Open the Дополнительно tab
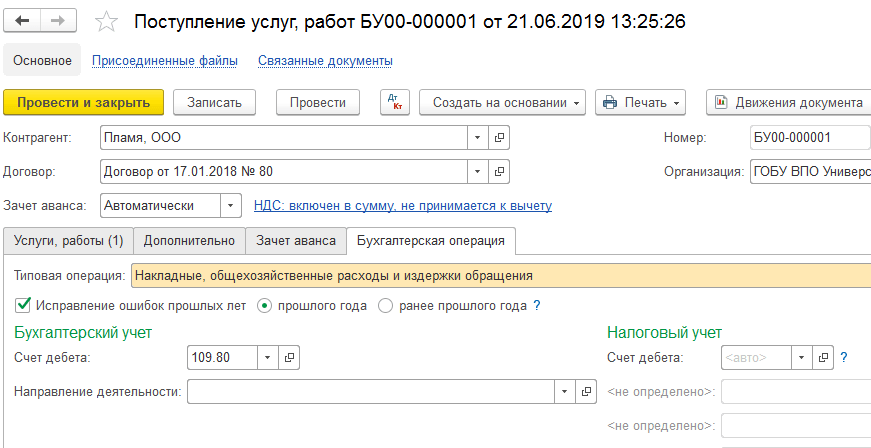This screenshot has width=871, height=448. click(189, 240)
